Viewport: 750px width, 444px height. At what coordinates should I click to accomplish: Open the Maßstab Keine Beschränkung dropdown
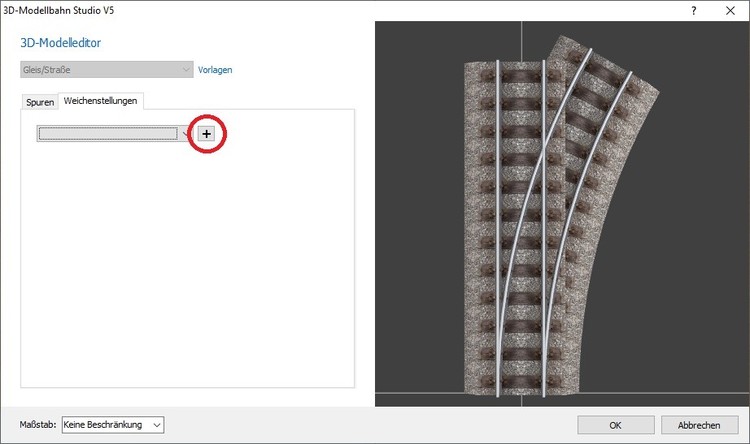tap(113, 425)
